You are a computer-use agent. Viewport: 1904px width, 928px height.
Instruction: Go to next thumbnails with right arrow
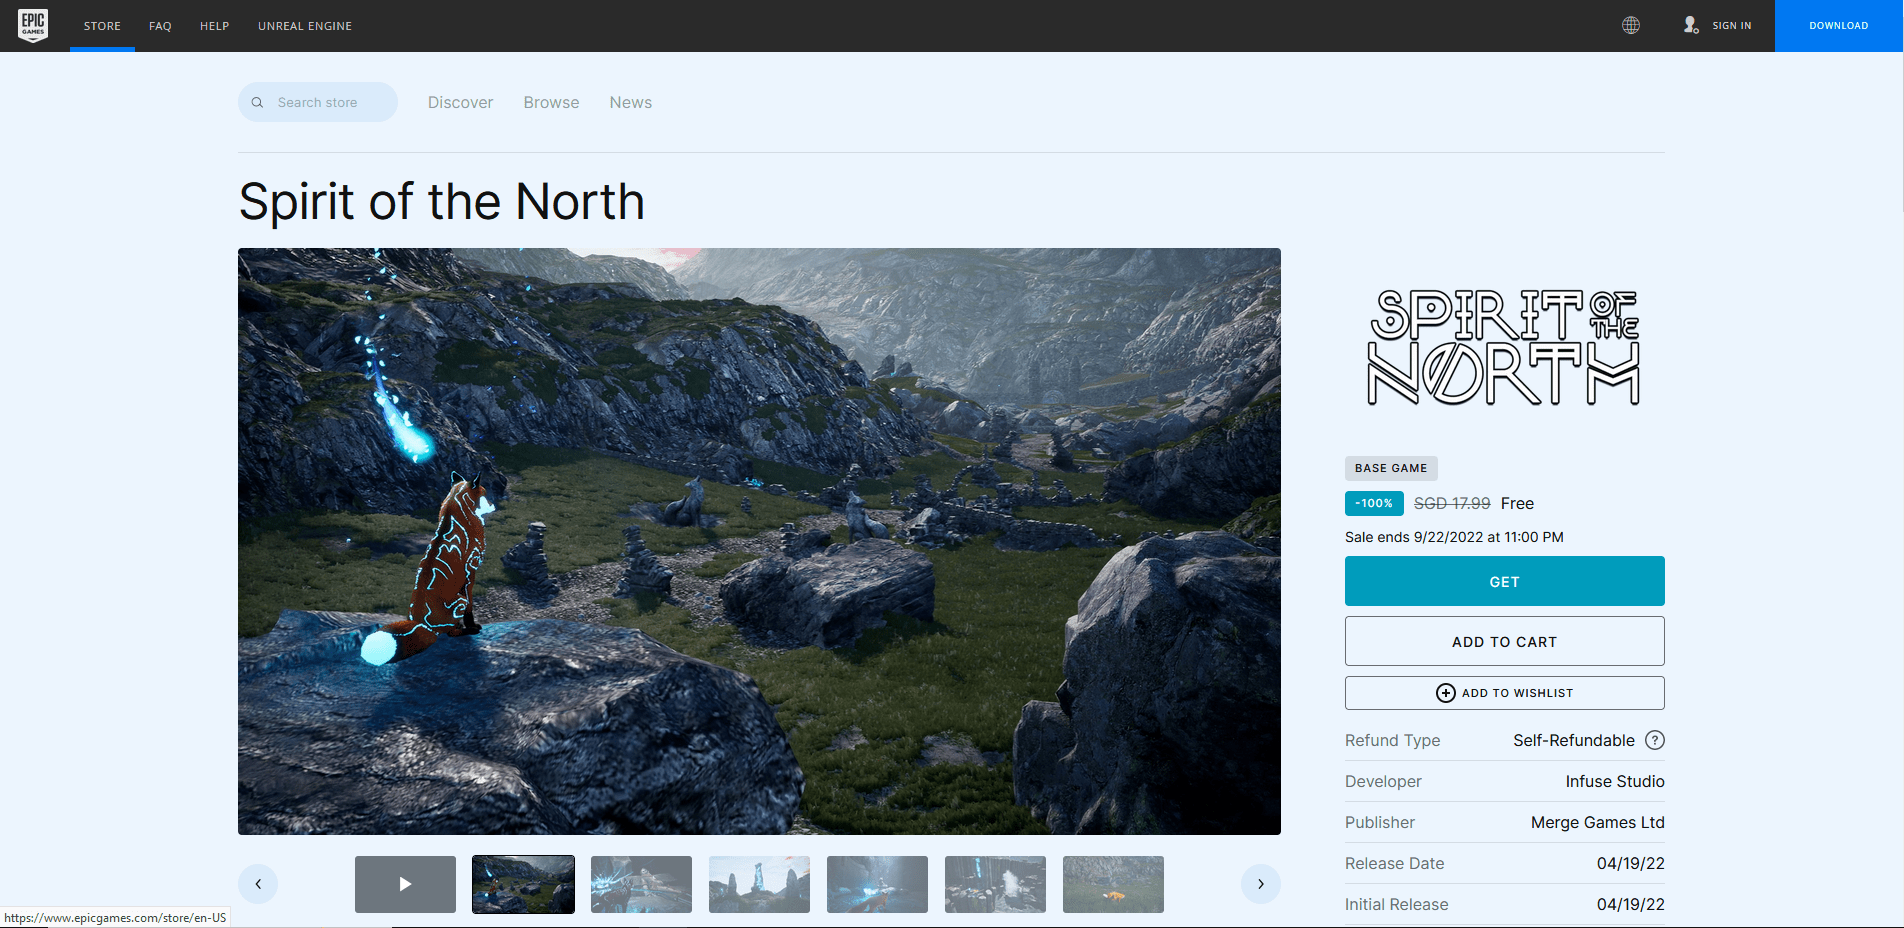pyautogui.click(x=1261, y=884)
